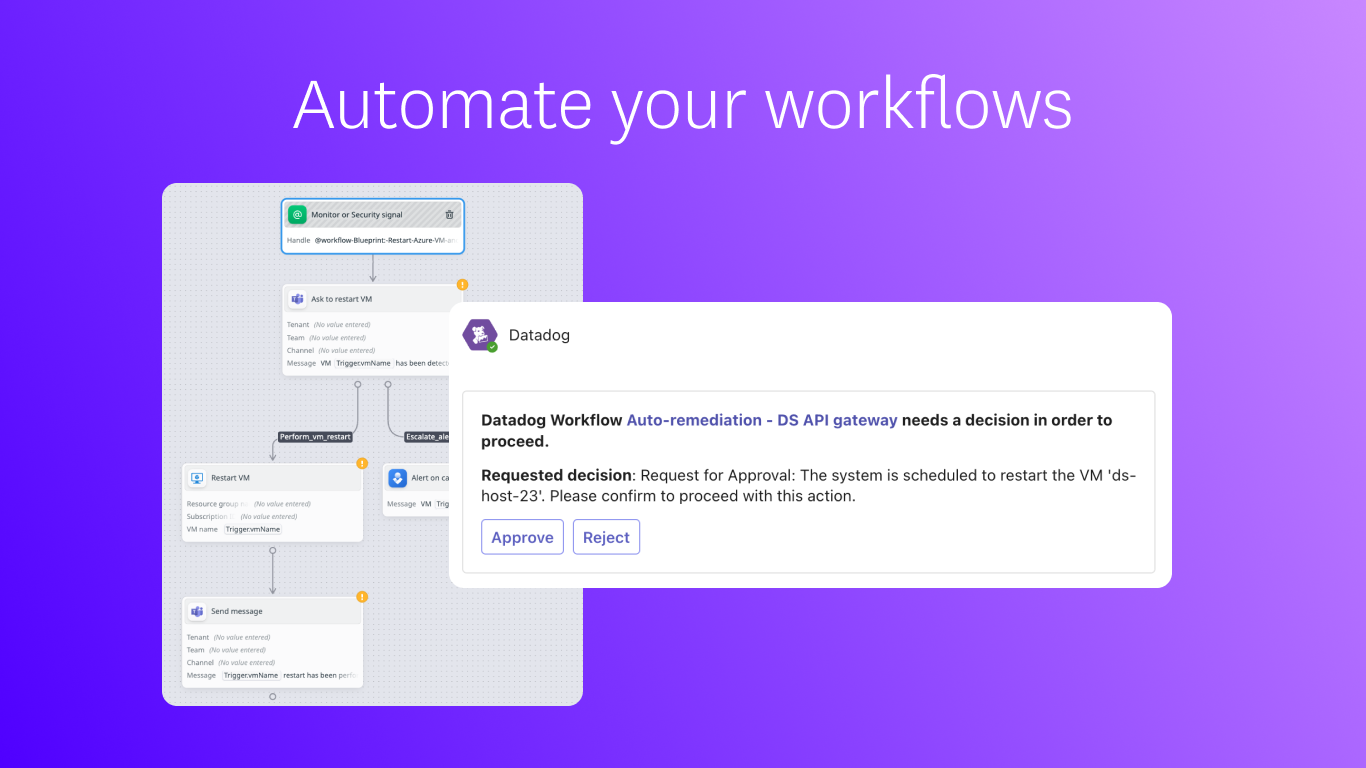Screen dimensions: 1366x768
Task: Click the Handle field of trigger node
Action: coord(372,240)
